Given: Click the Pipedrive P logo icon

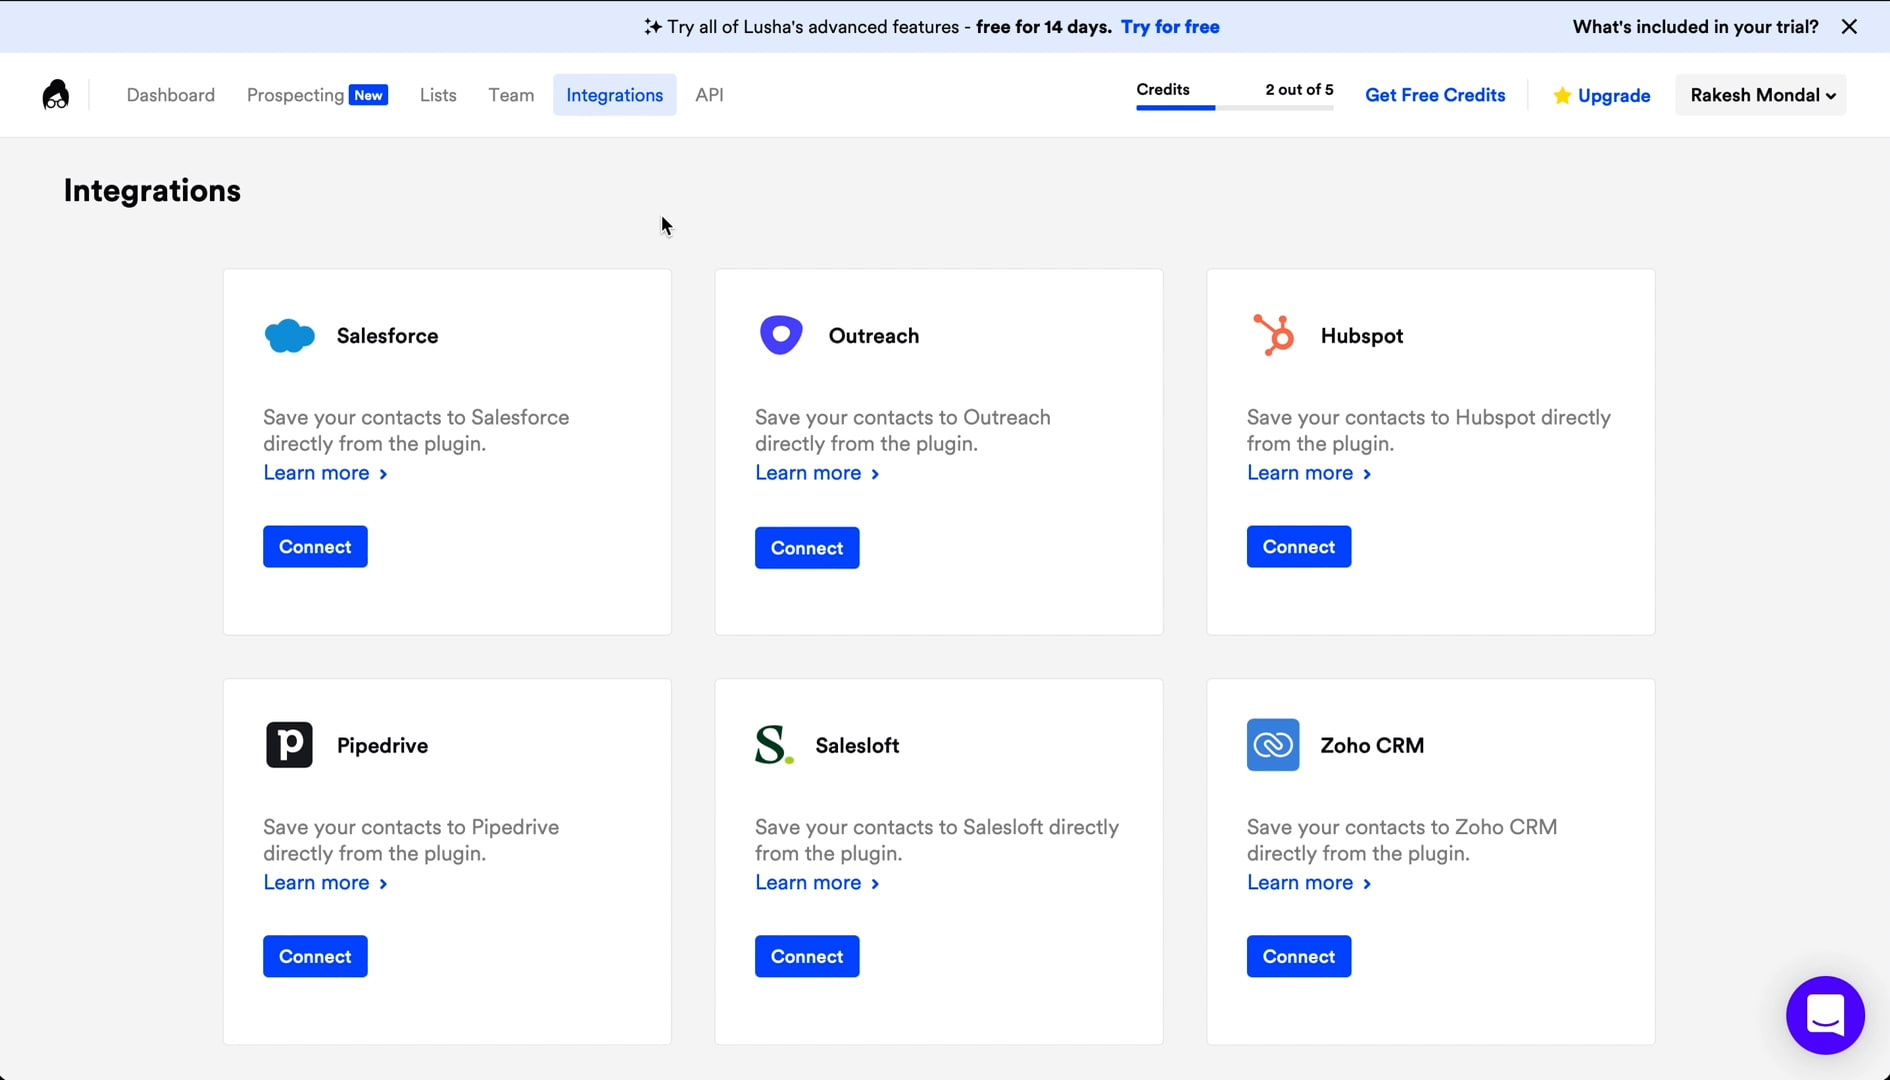Looking at the screenshot, I should tap(289, 745).
